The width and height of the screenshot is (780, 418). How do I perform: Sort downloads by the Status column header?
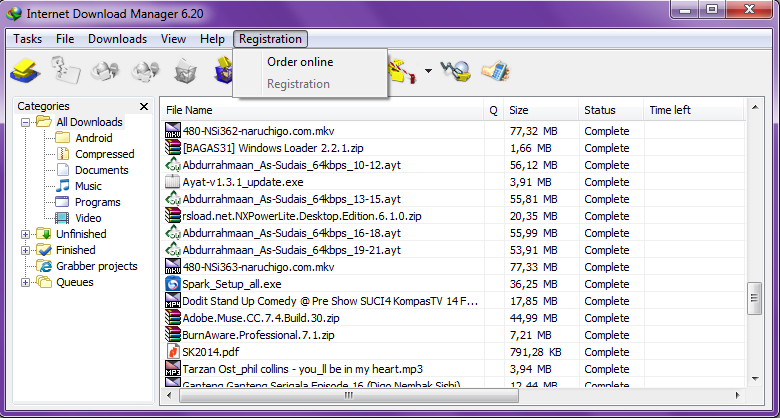pyautogui.click(x=611, y=110)
